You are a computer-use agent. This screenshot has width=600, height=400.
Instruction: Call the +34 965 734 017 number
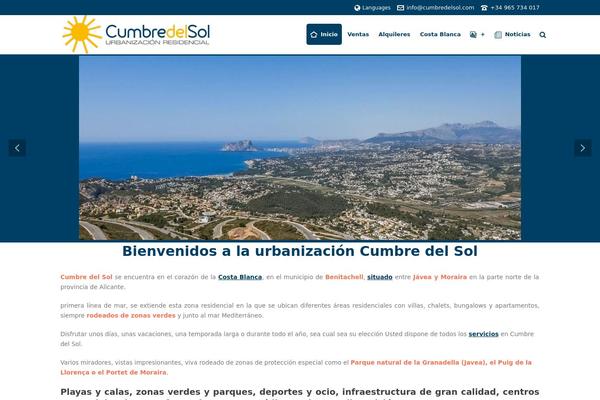(x=515, y=8)
